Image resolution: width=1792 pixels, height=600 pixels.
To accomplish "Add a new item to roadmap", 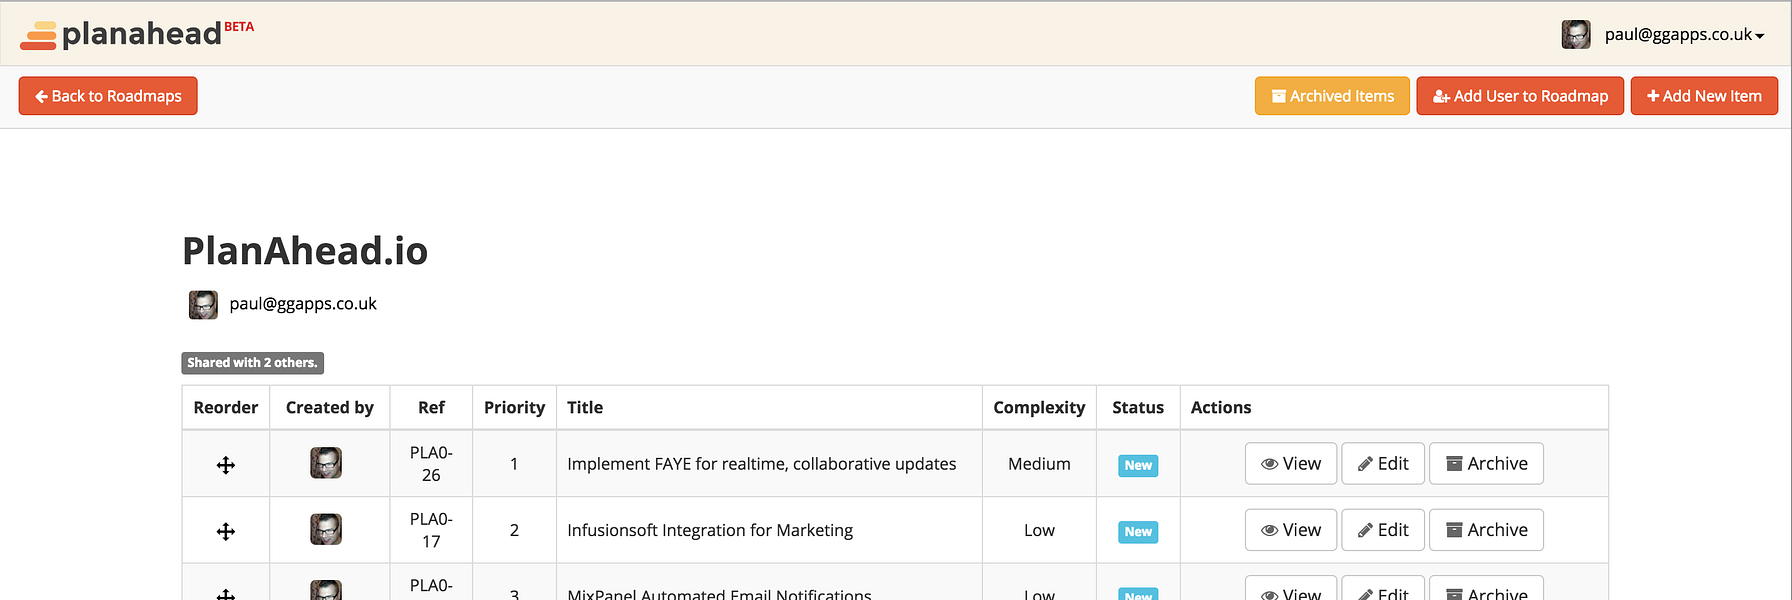I will [x=1704, y=96].
